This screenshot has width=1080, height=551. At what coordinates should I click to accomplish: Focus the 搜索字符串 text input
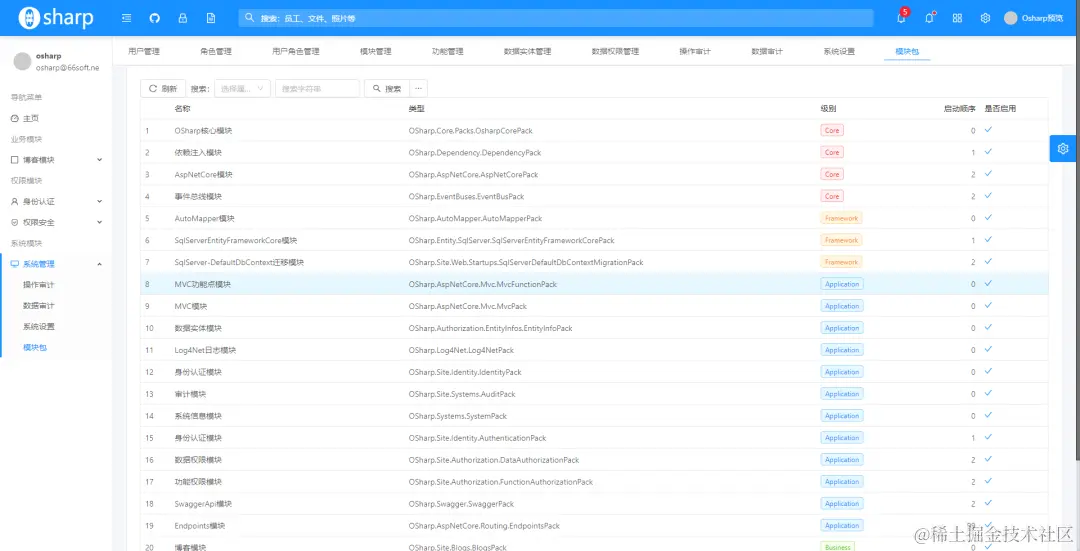(318, 88)
